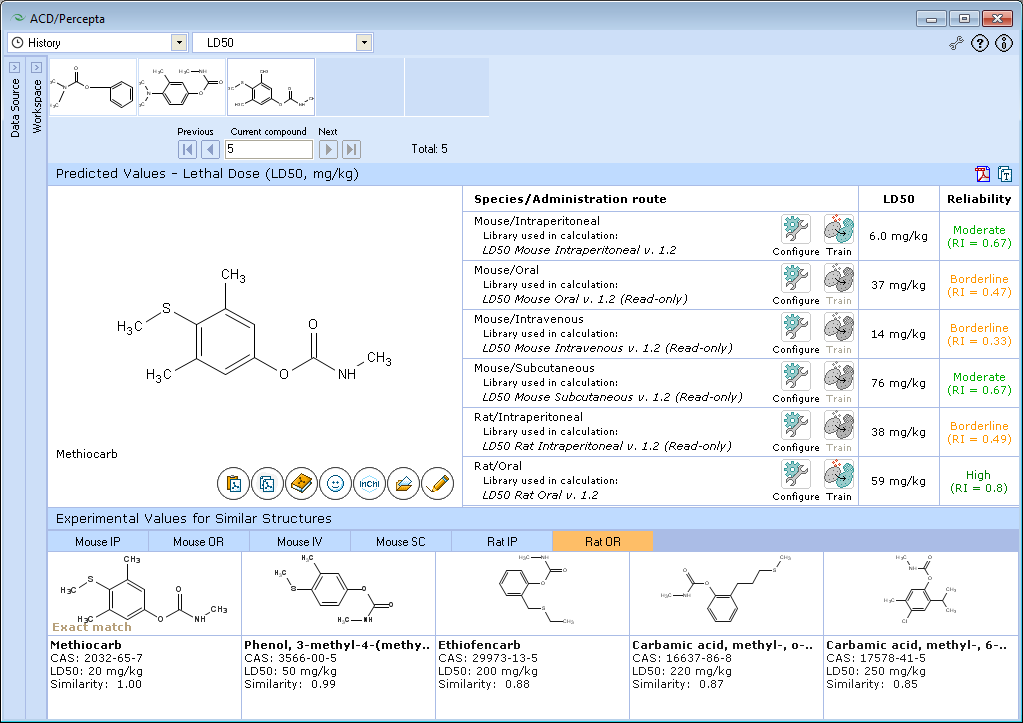1023x723 pixels.
Task: Train the Rat/Oral model
Action: (x=838, y=474)
